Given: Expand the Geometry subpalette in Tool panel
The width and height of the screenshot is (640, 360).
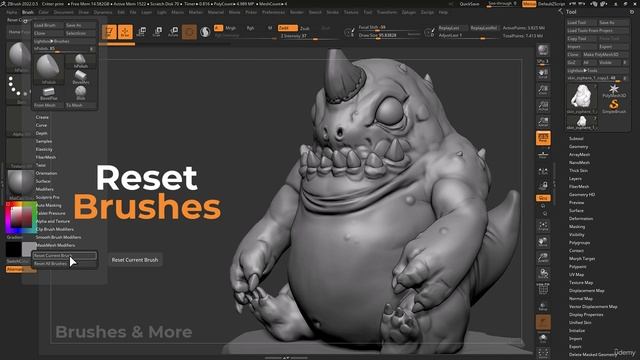Looking at the screenshot, I should [578, 147].
